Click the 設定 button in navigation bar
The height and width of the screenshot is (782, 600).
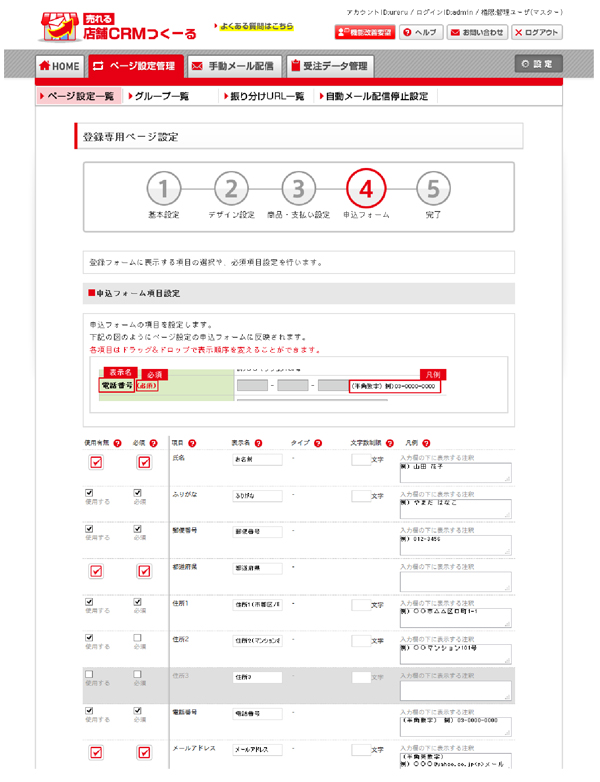pyautogui.click(x=537, y=64)
